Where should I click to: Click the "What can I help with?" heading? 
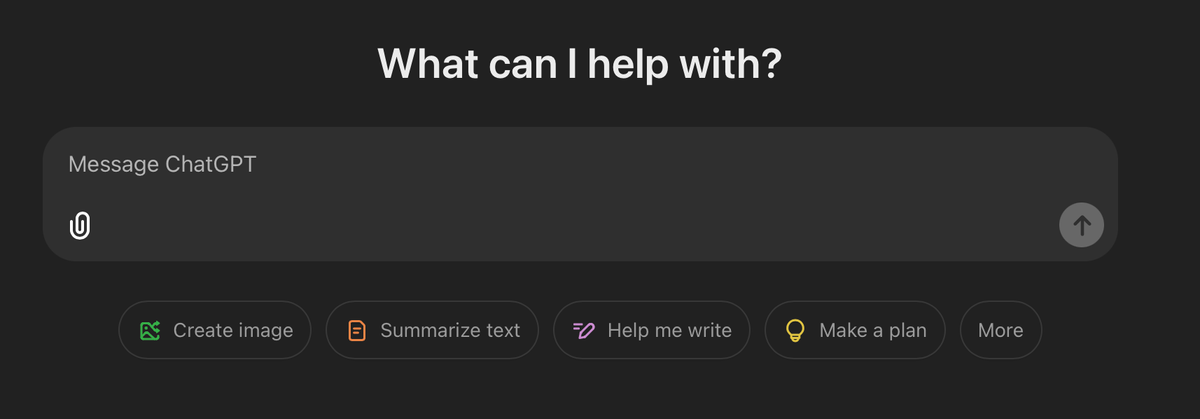point(579,64)
